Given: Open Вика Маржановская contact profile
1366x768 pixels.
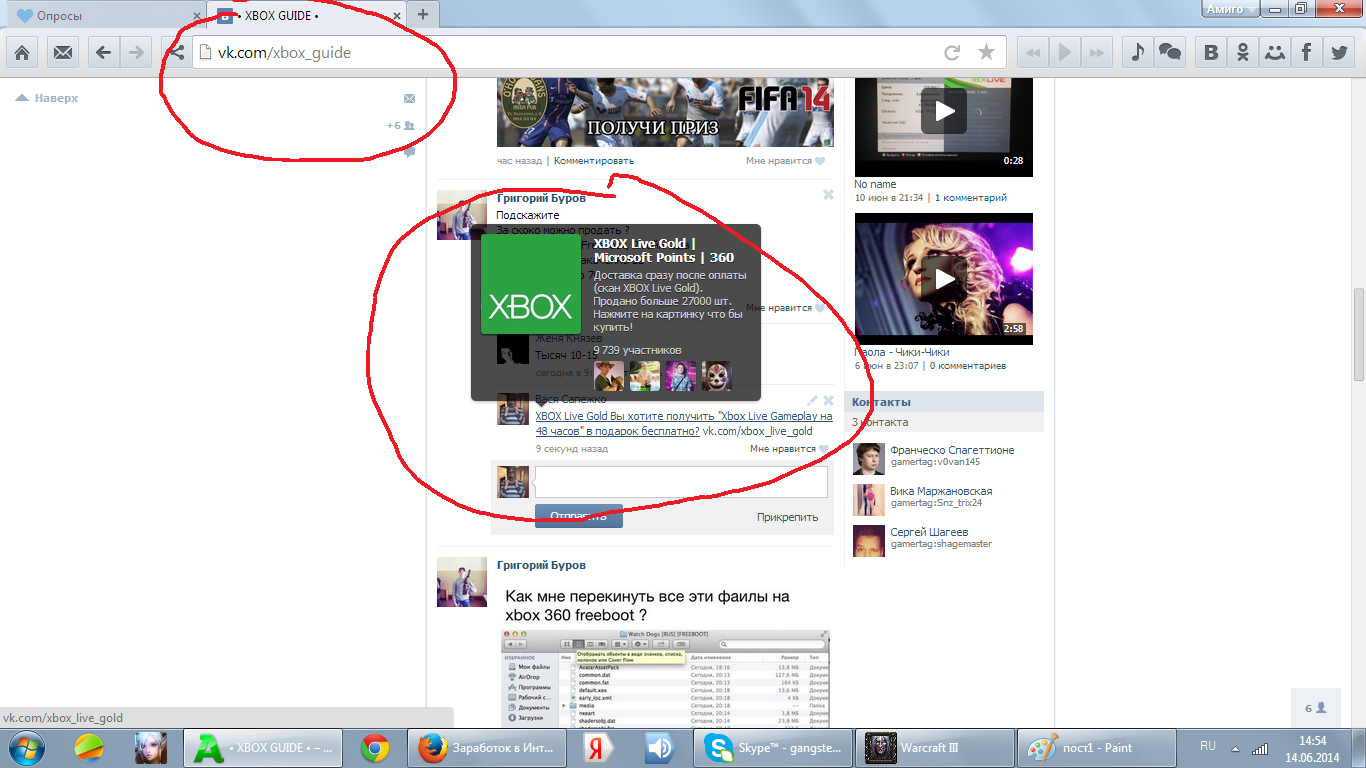Looking at the screenshot, I should pos(941,491).
